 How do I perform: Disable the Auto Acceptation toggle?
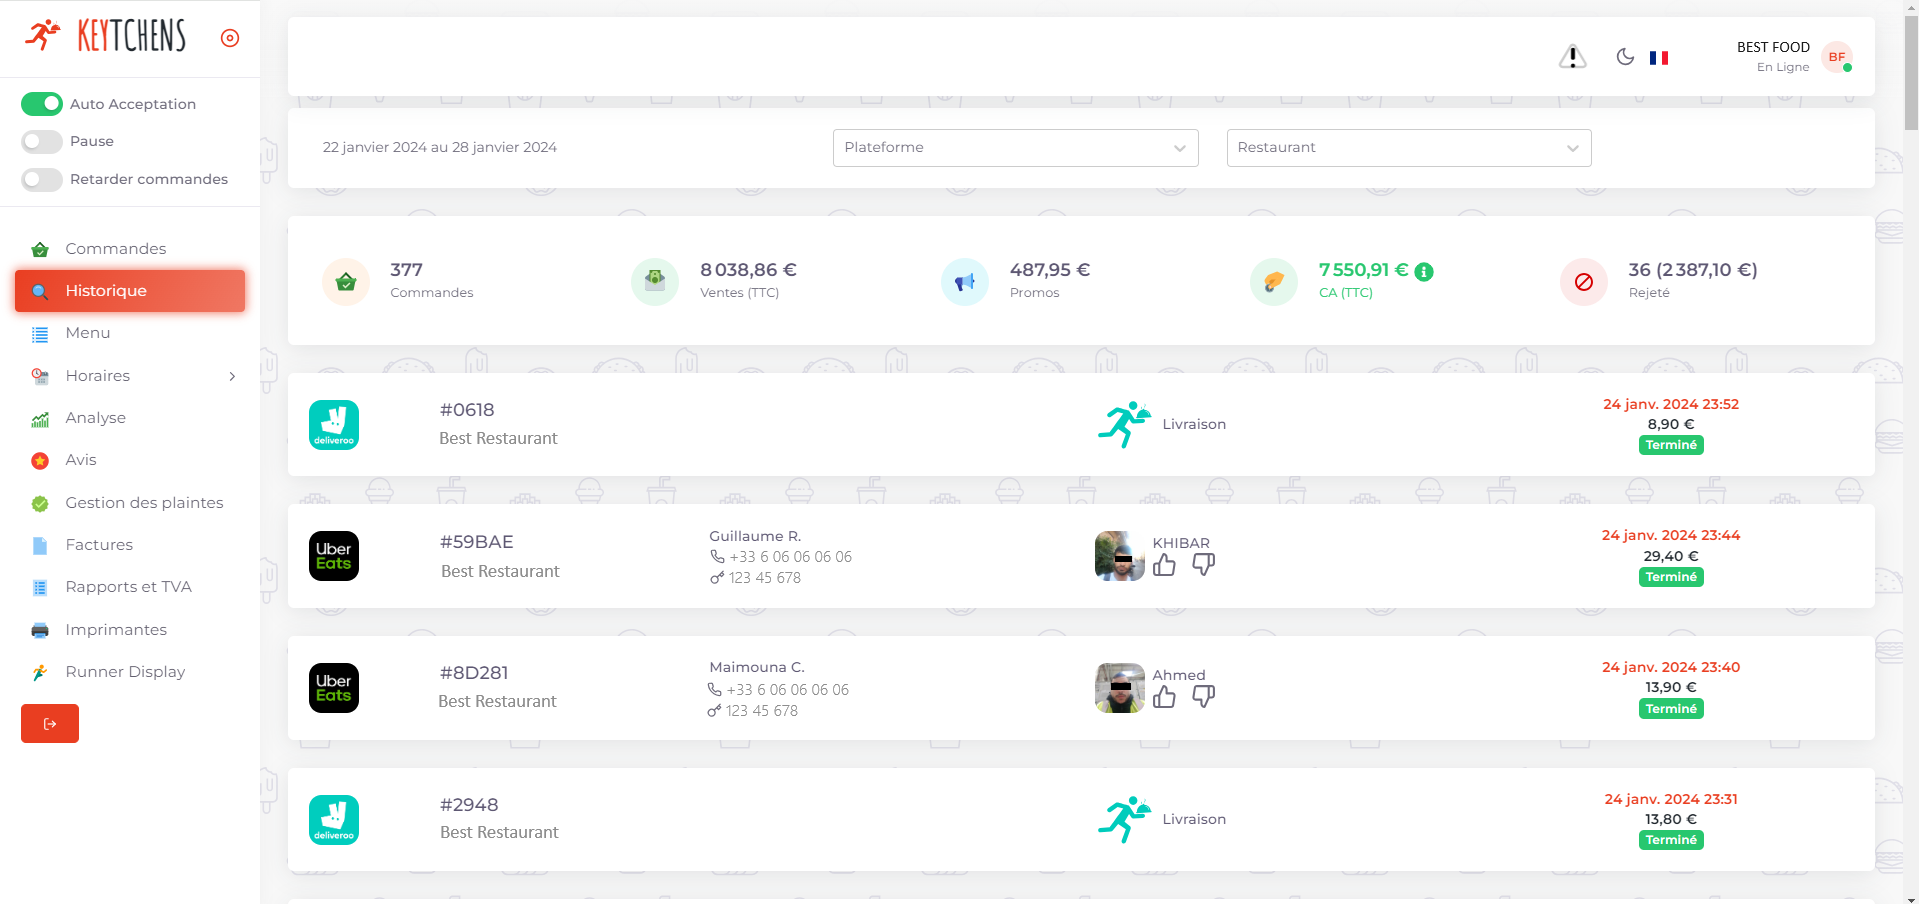42,104
